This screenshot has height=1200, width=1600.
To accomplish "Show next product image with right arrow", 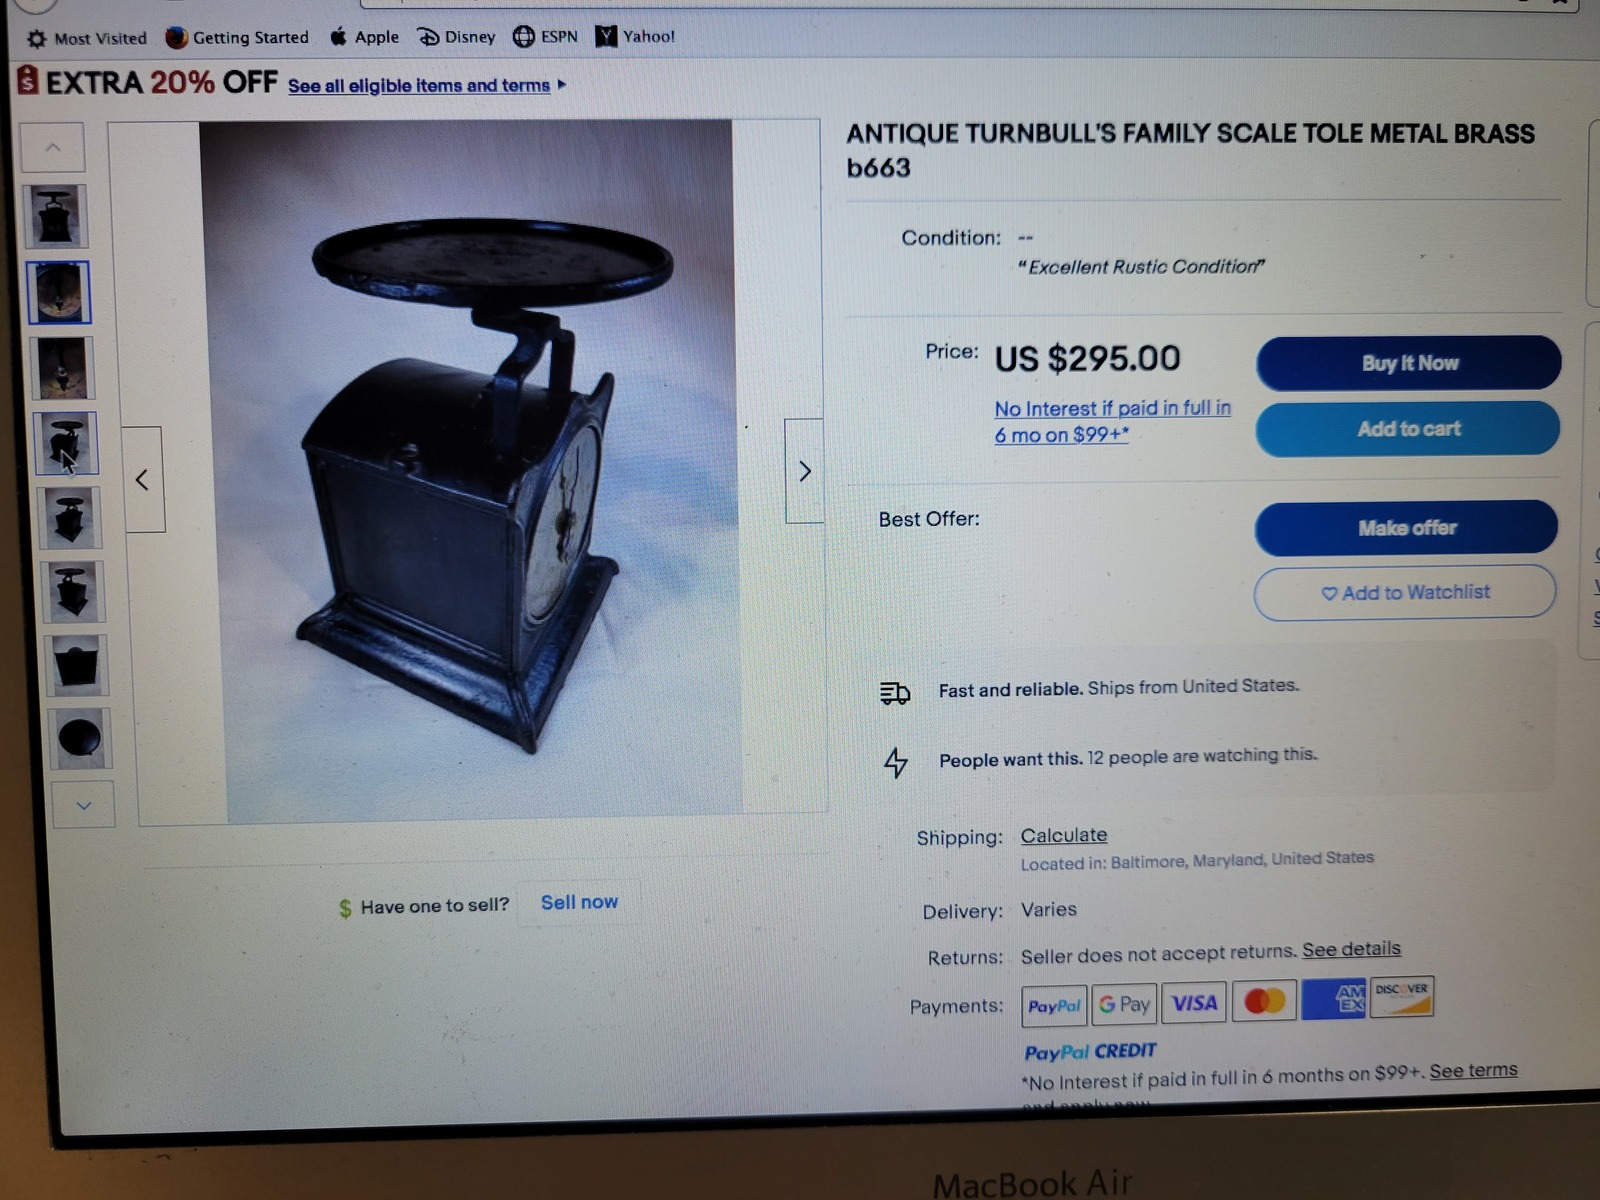I will (x=804, y=471).
